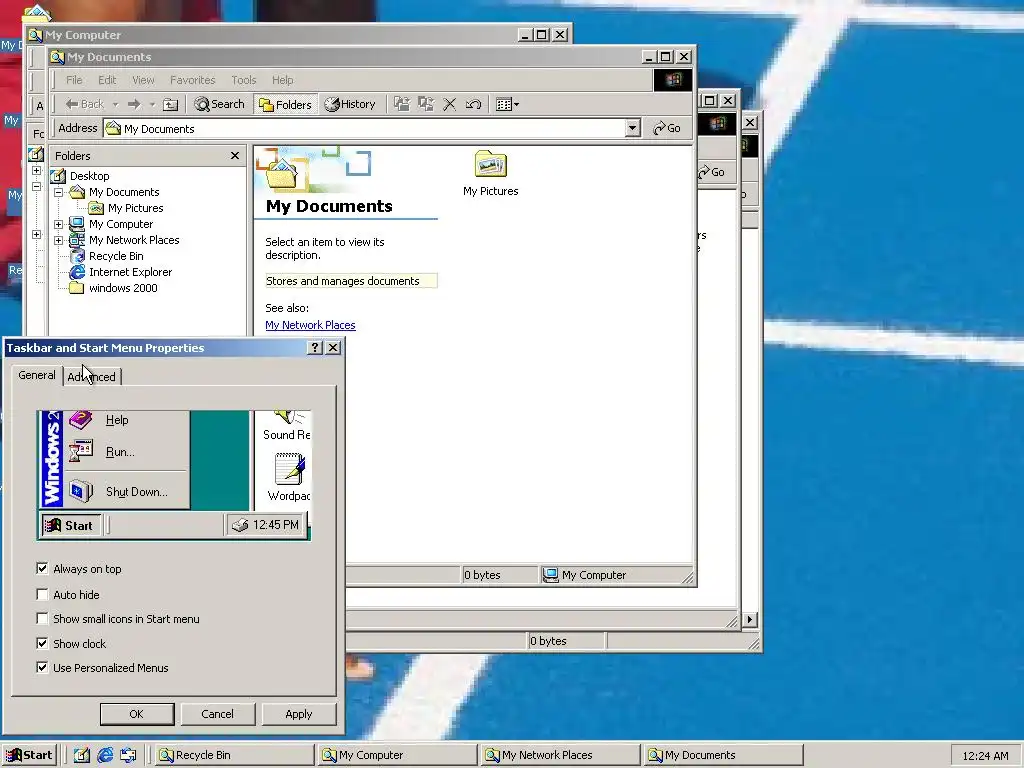Click Apply in Taskbar Properties
This screenshot has width=1024, height=768.
point(298,714)
